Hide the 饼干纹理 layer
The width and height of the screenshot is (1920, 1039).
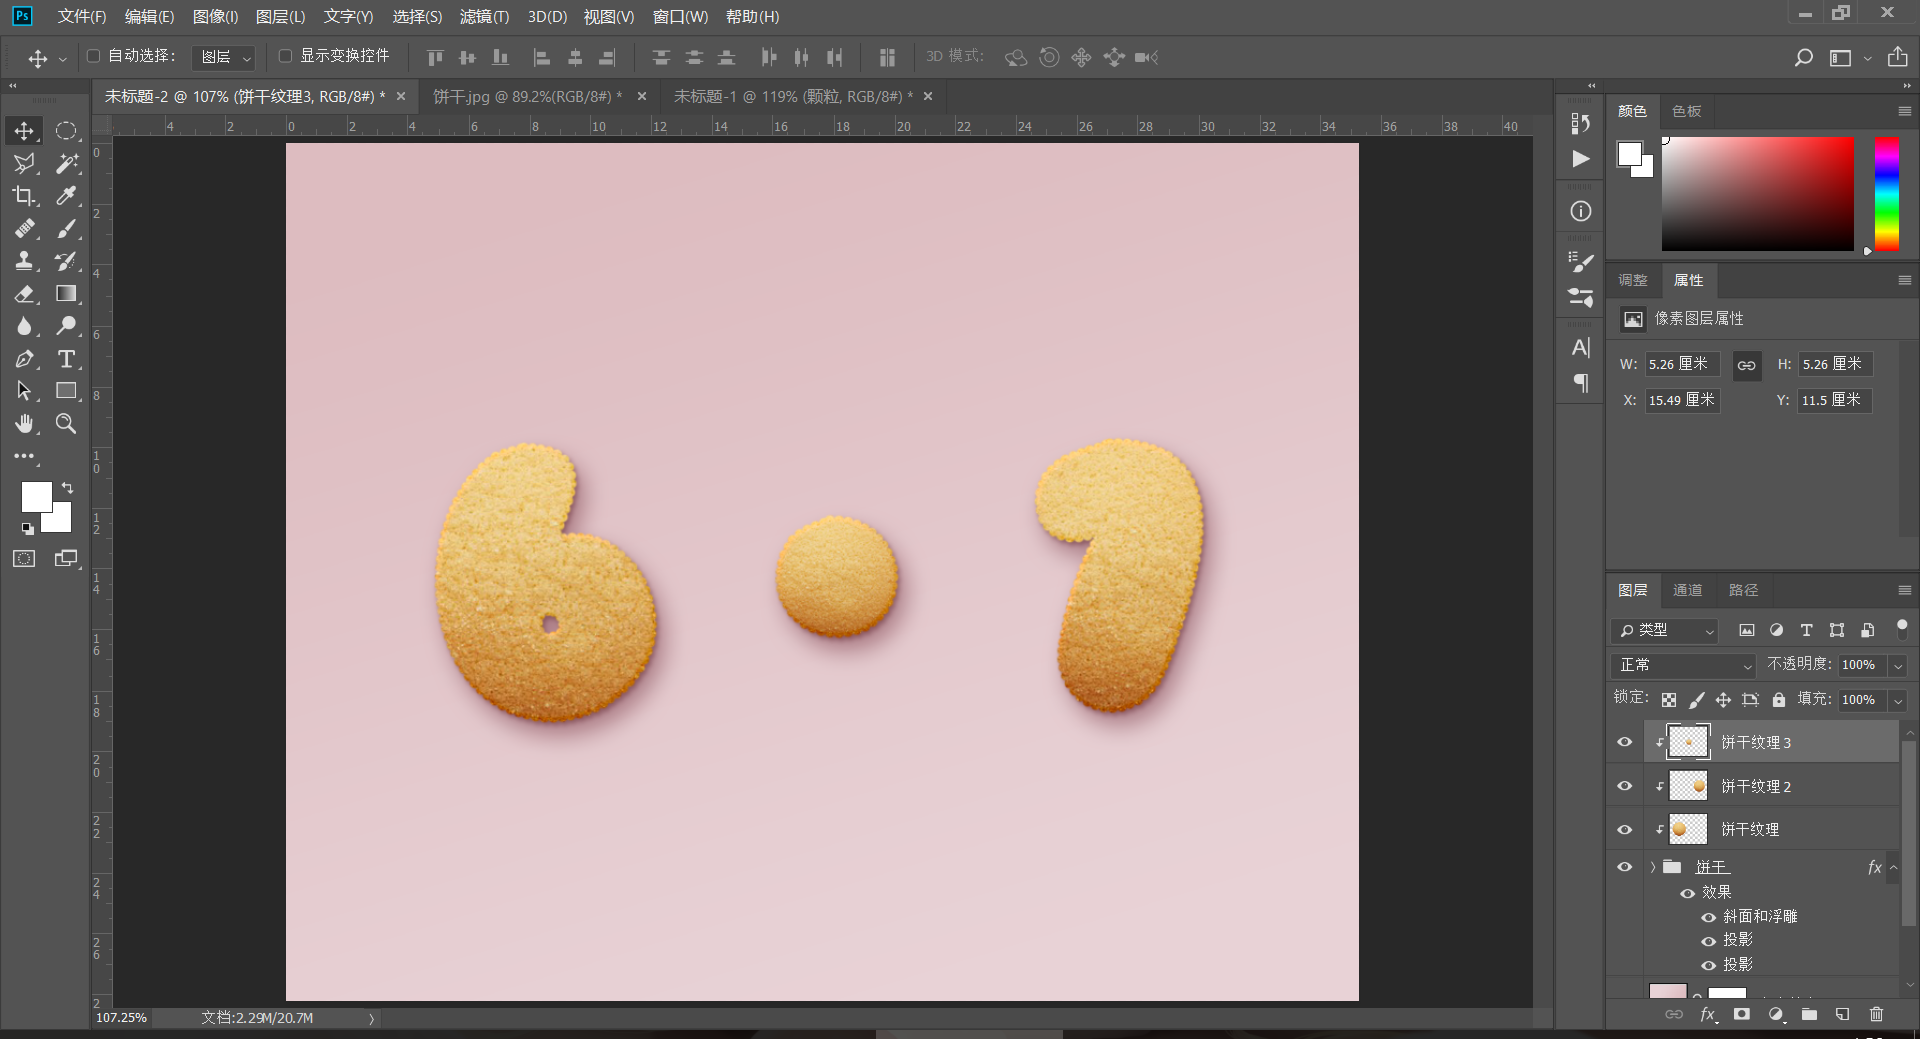[x=1625, y=829]
